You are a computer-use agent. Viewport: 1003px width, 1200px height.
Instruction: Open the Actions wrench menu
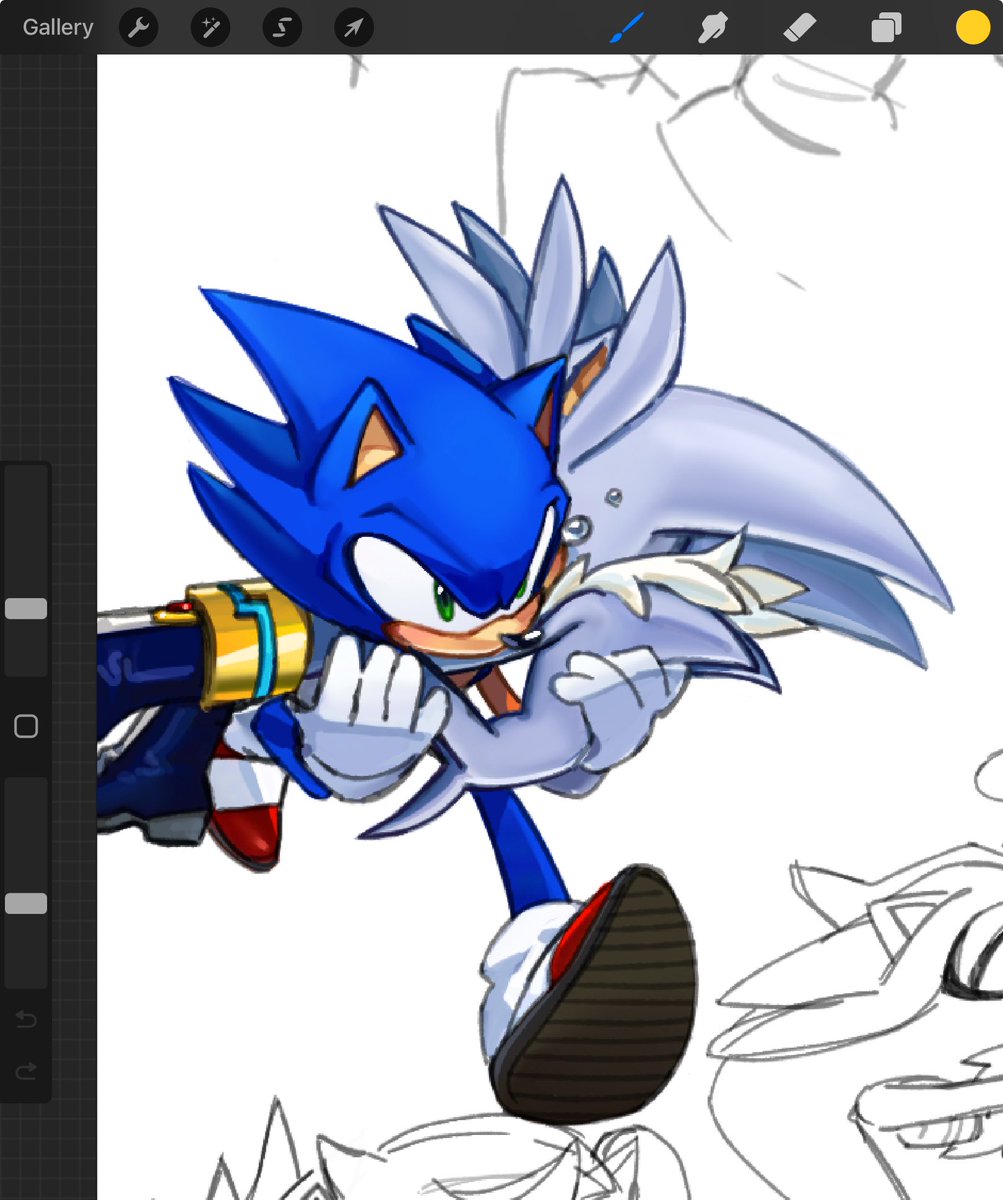coord(139,28)
